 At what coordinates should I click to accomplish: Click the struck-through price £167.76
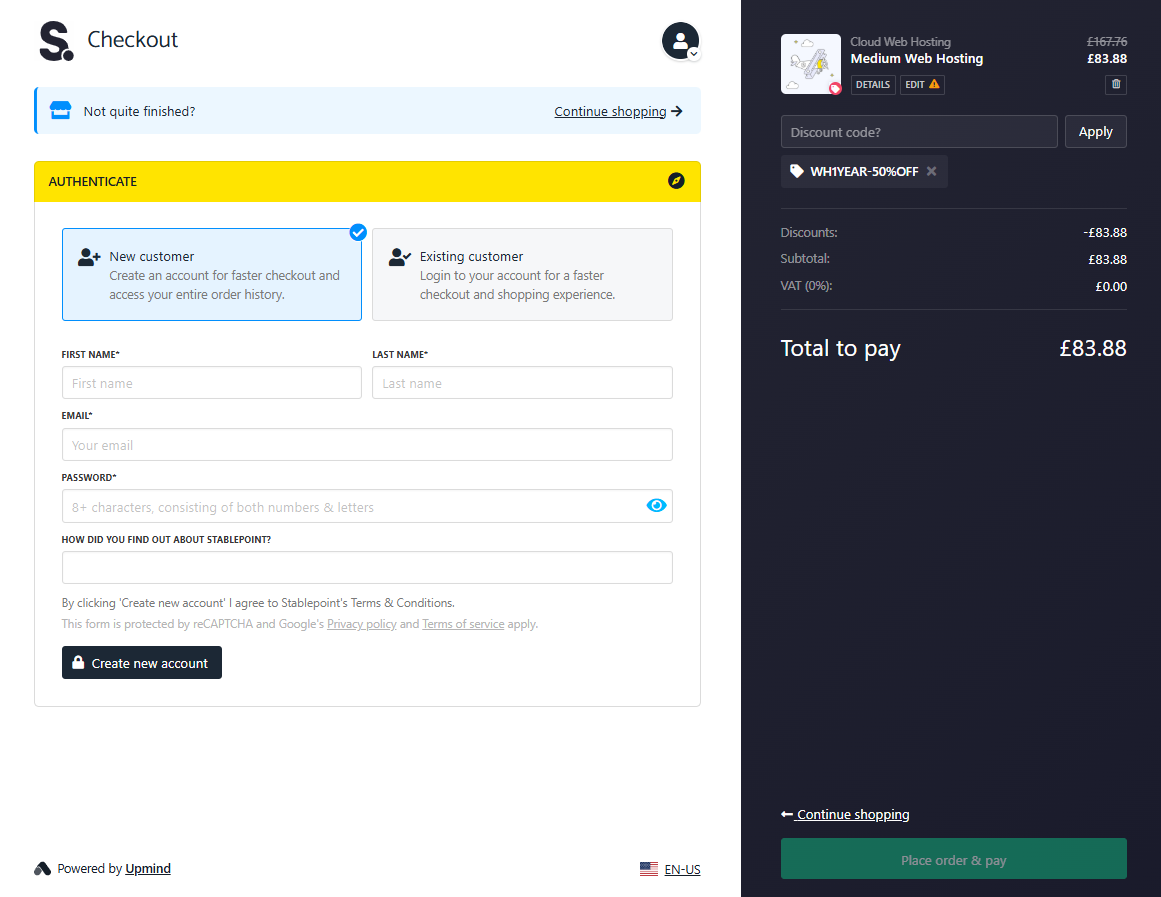1107,41
